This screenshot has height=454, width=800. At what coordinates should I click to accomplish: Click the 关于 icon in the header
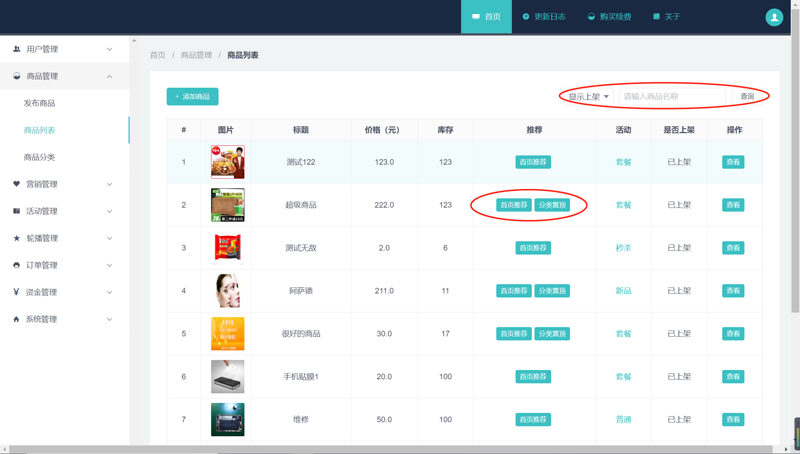(656, 17)
